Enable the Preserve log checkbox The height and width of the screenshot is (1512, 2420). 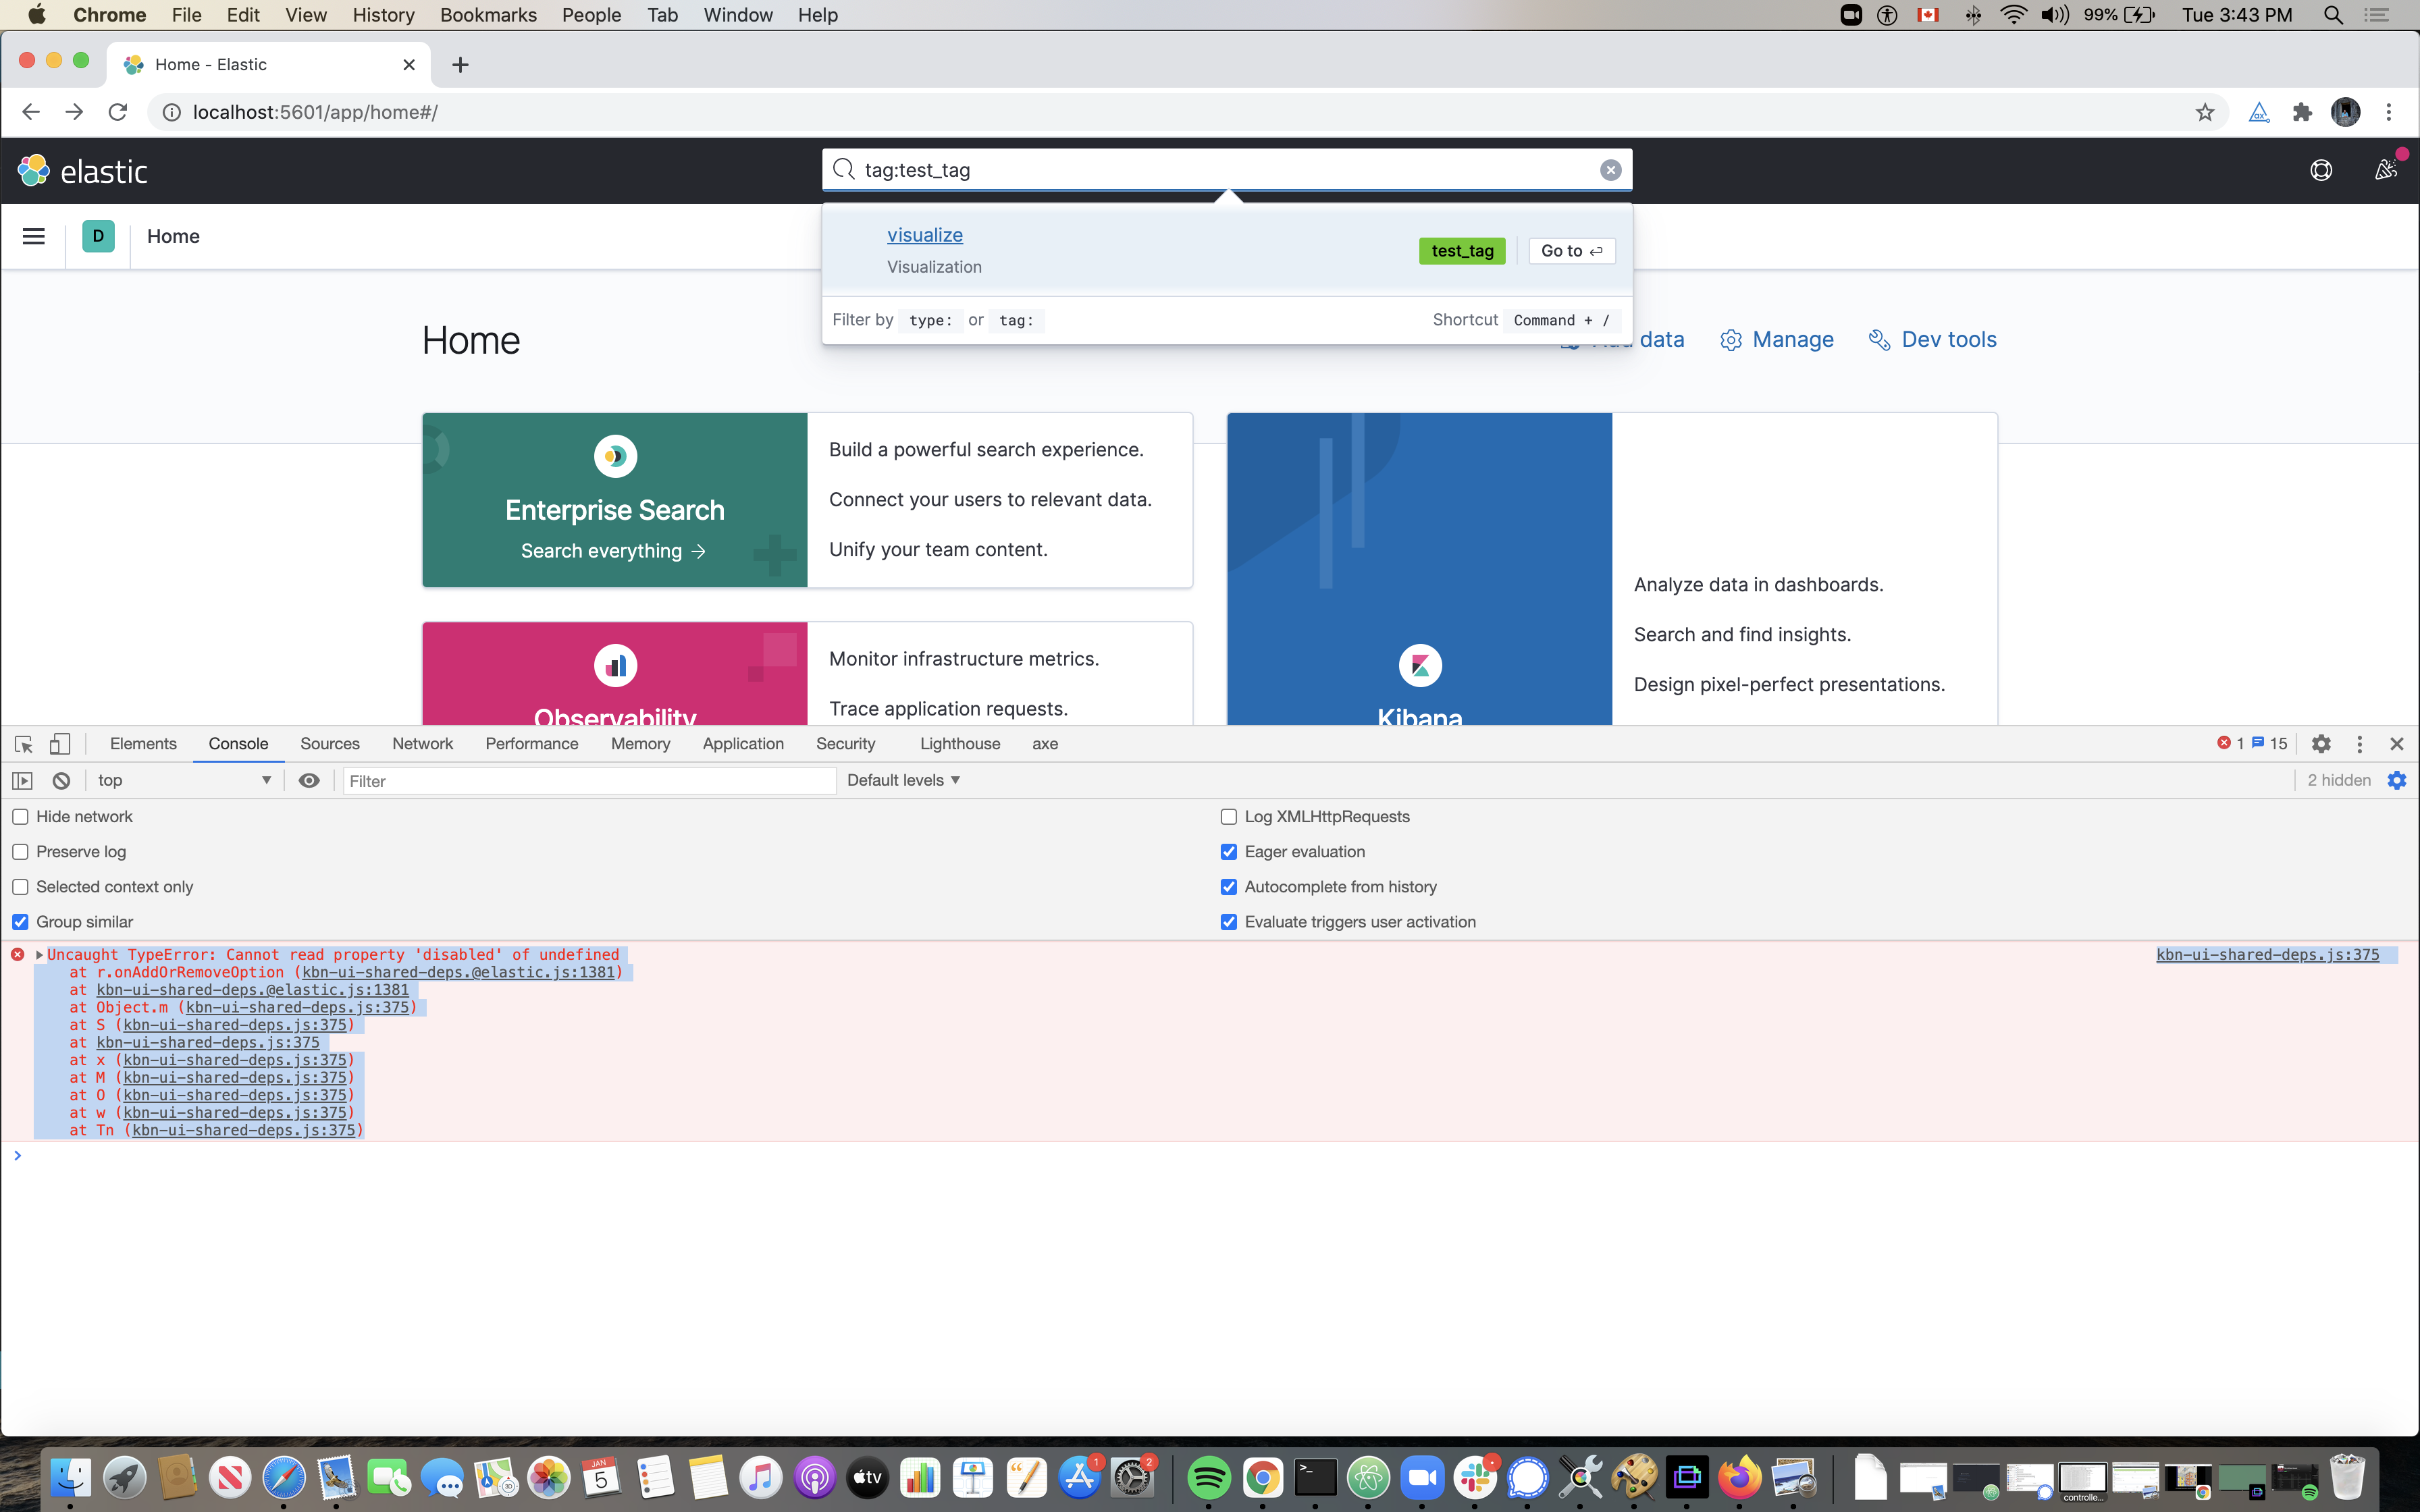coord(20,852)
